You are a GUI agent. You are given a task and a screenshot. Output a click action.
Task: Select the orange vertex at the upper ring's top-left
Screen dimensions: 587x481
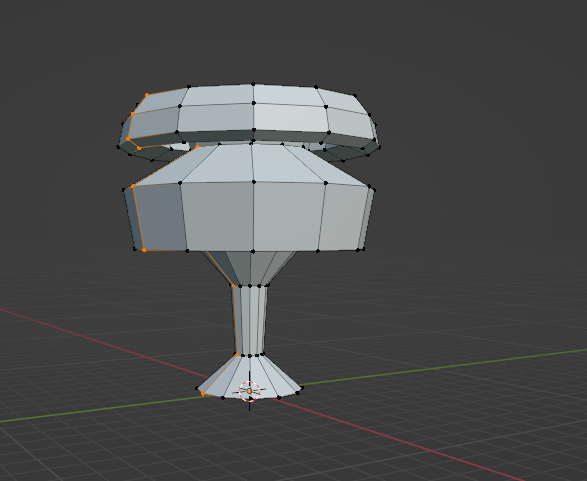click(x=147, y=95)
